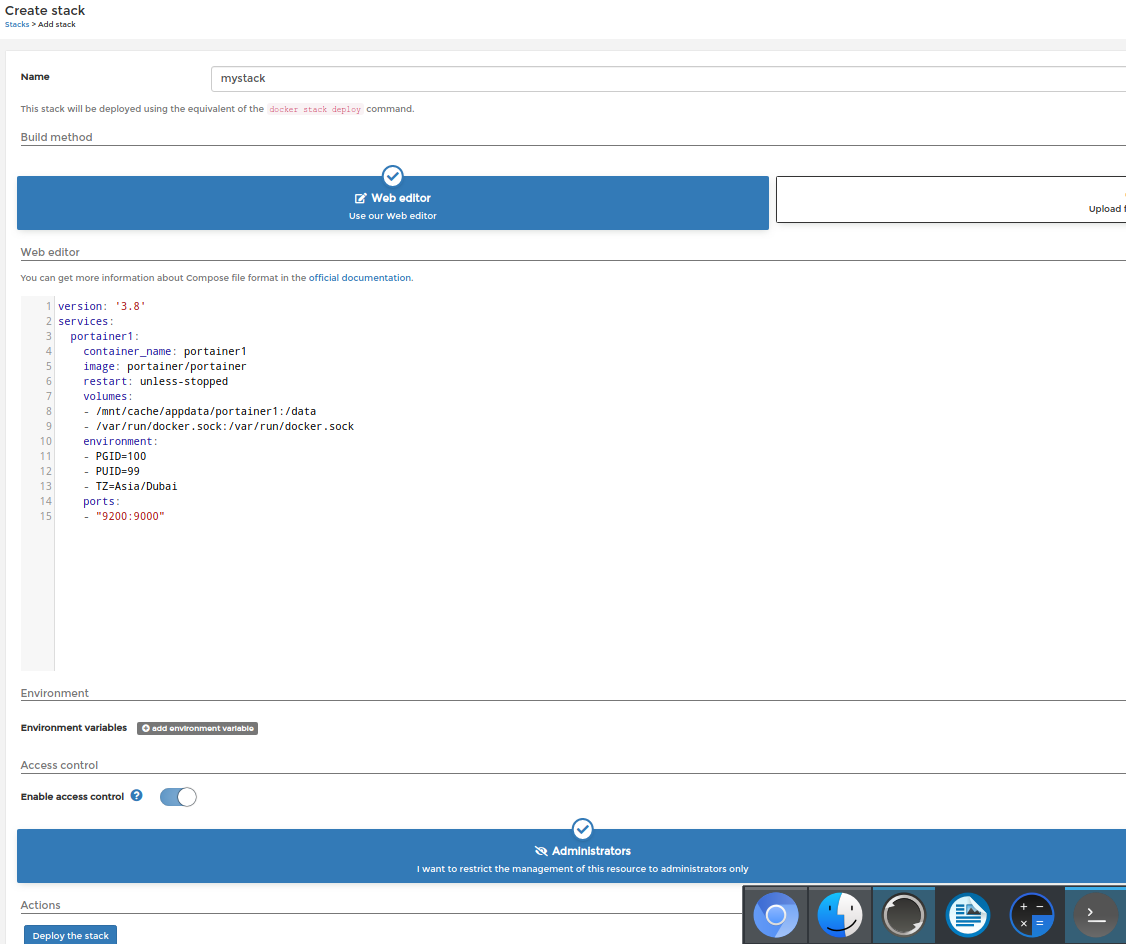Open the calculator from the taskbar
The width and height of the screenshot is (1126, 944).
click(1031, 914)
